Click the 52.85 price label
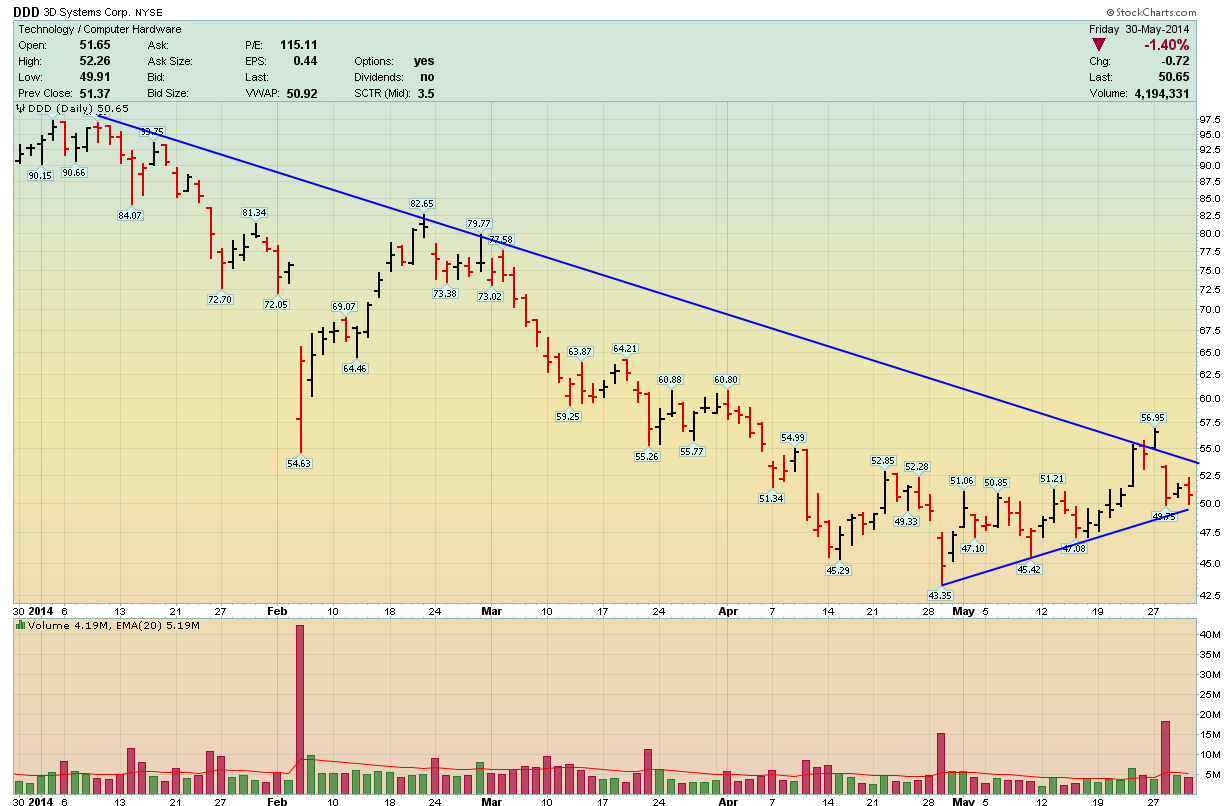 [x=883, y=460]
